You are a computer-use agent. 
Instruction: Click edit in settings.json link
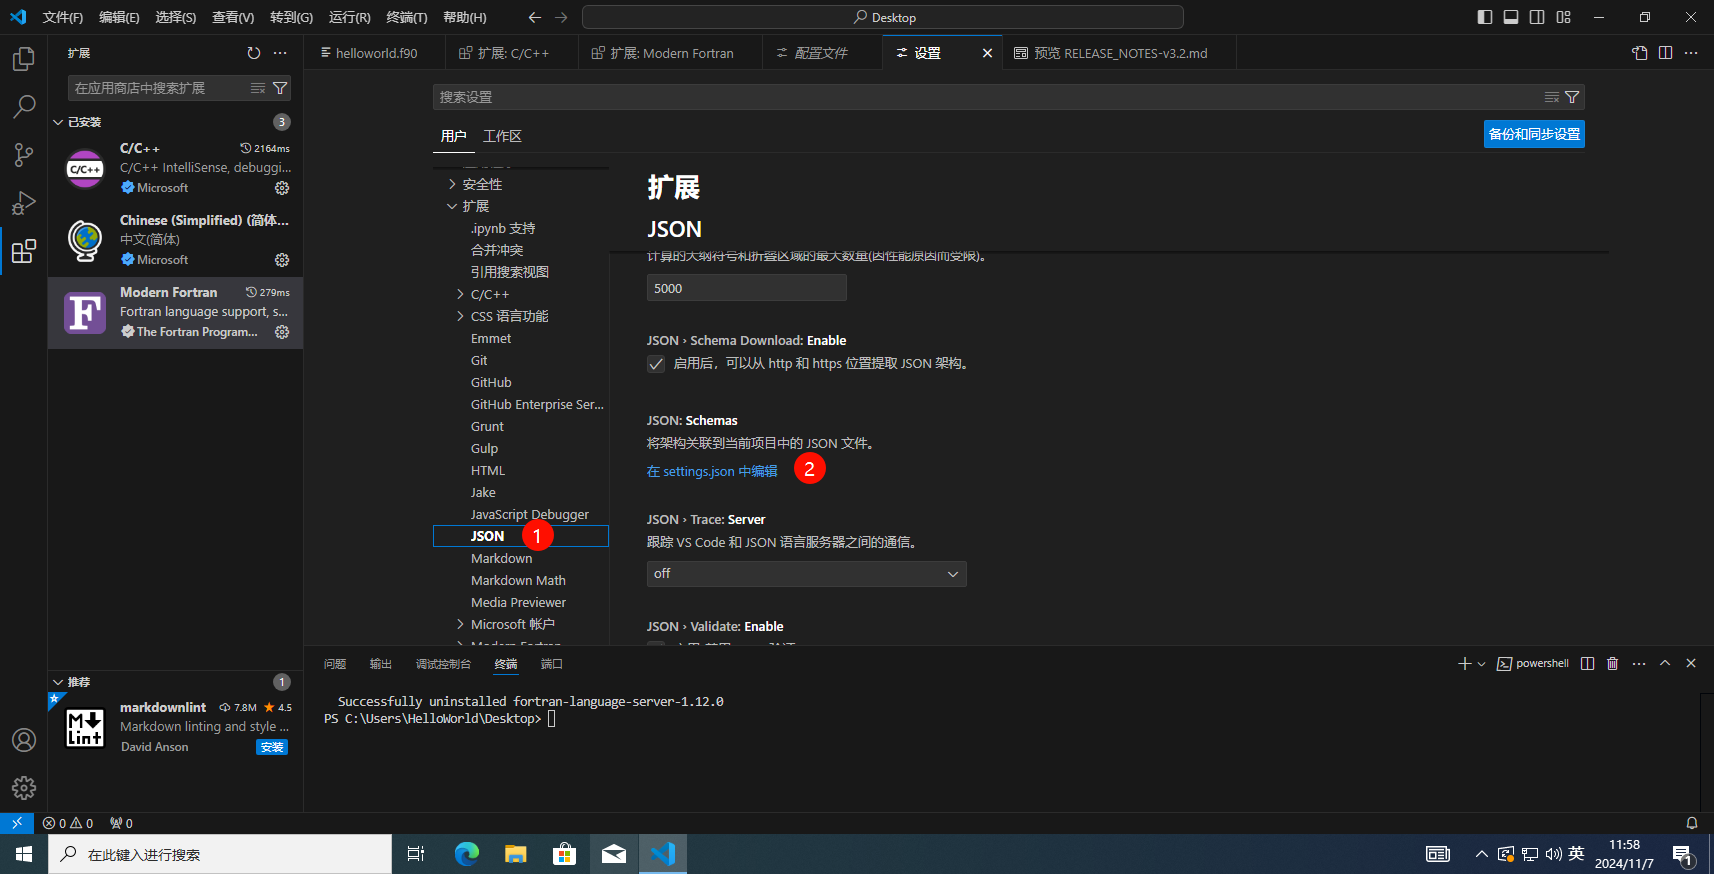711,471
